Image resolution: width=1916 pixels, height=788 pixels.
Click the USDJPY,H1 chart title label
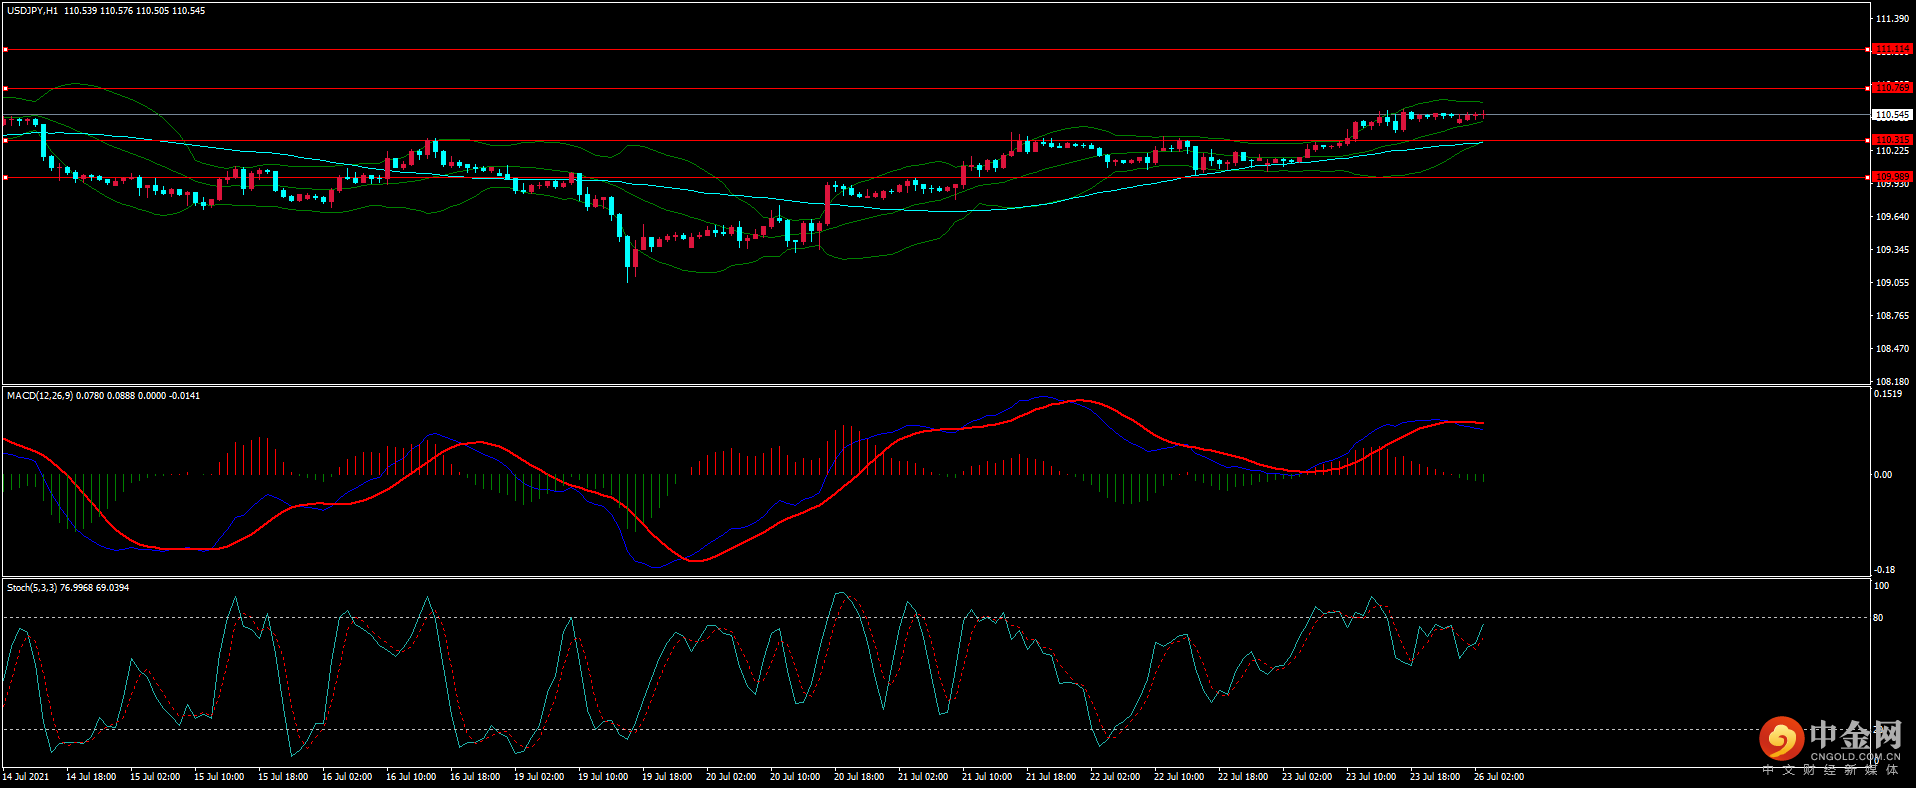tap(32, 11)
